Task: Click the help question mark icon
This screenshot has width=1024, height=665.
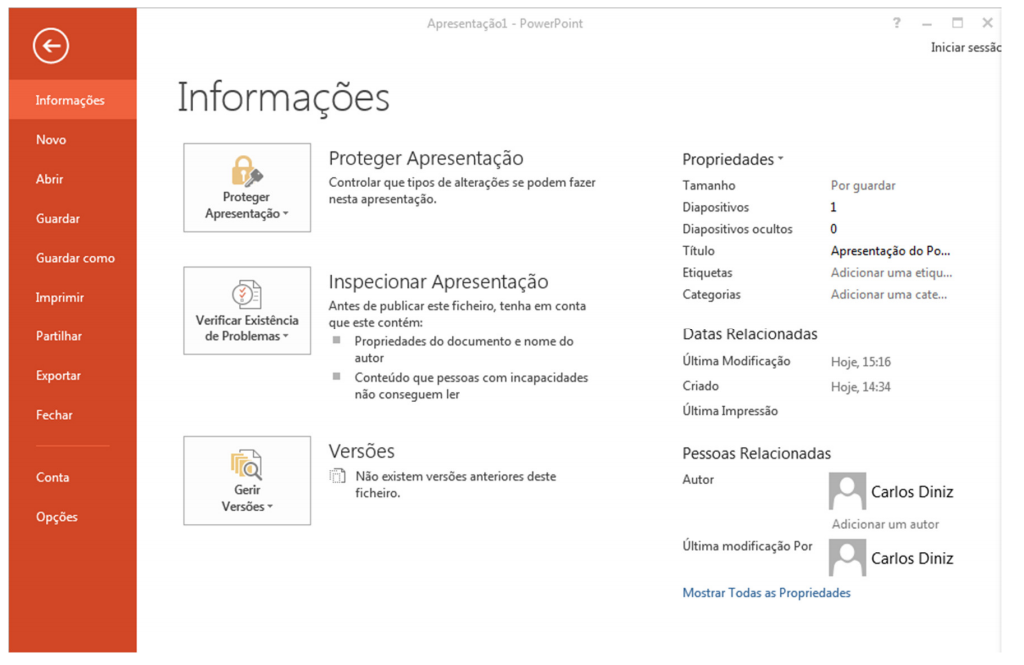Action: (897, 23)
